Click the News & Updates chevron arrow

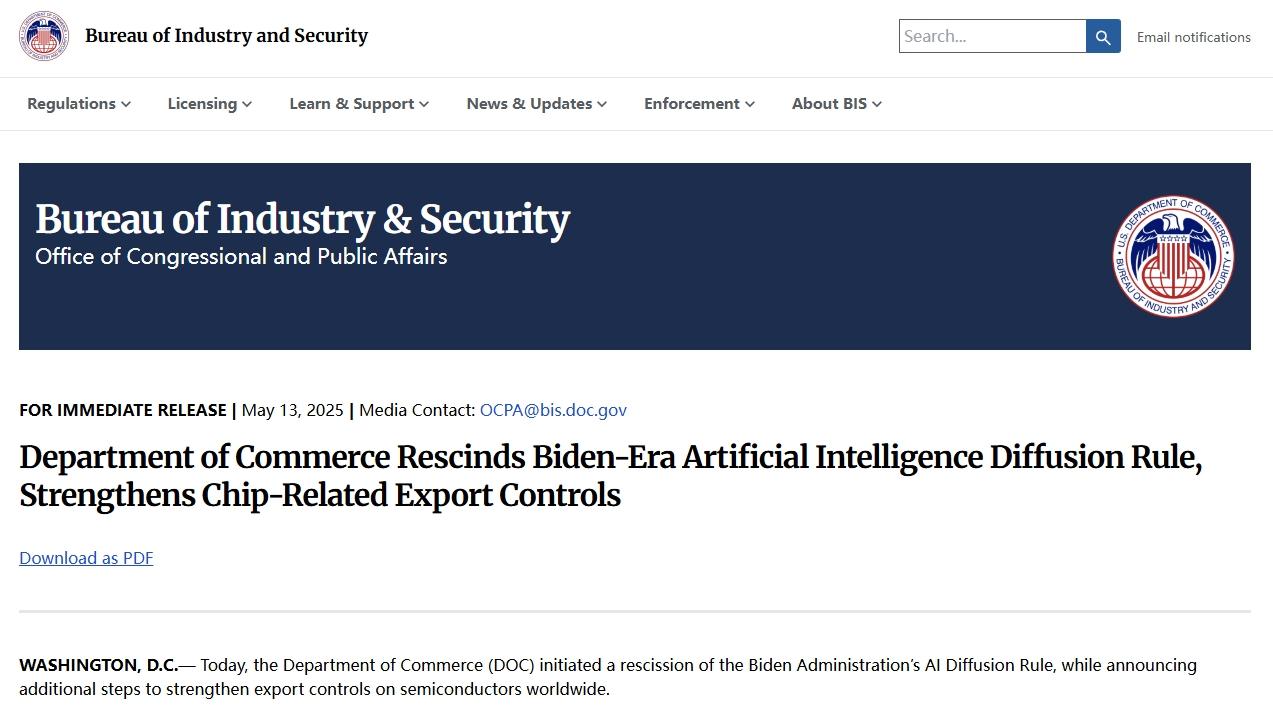pos(602,104)
